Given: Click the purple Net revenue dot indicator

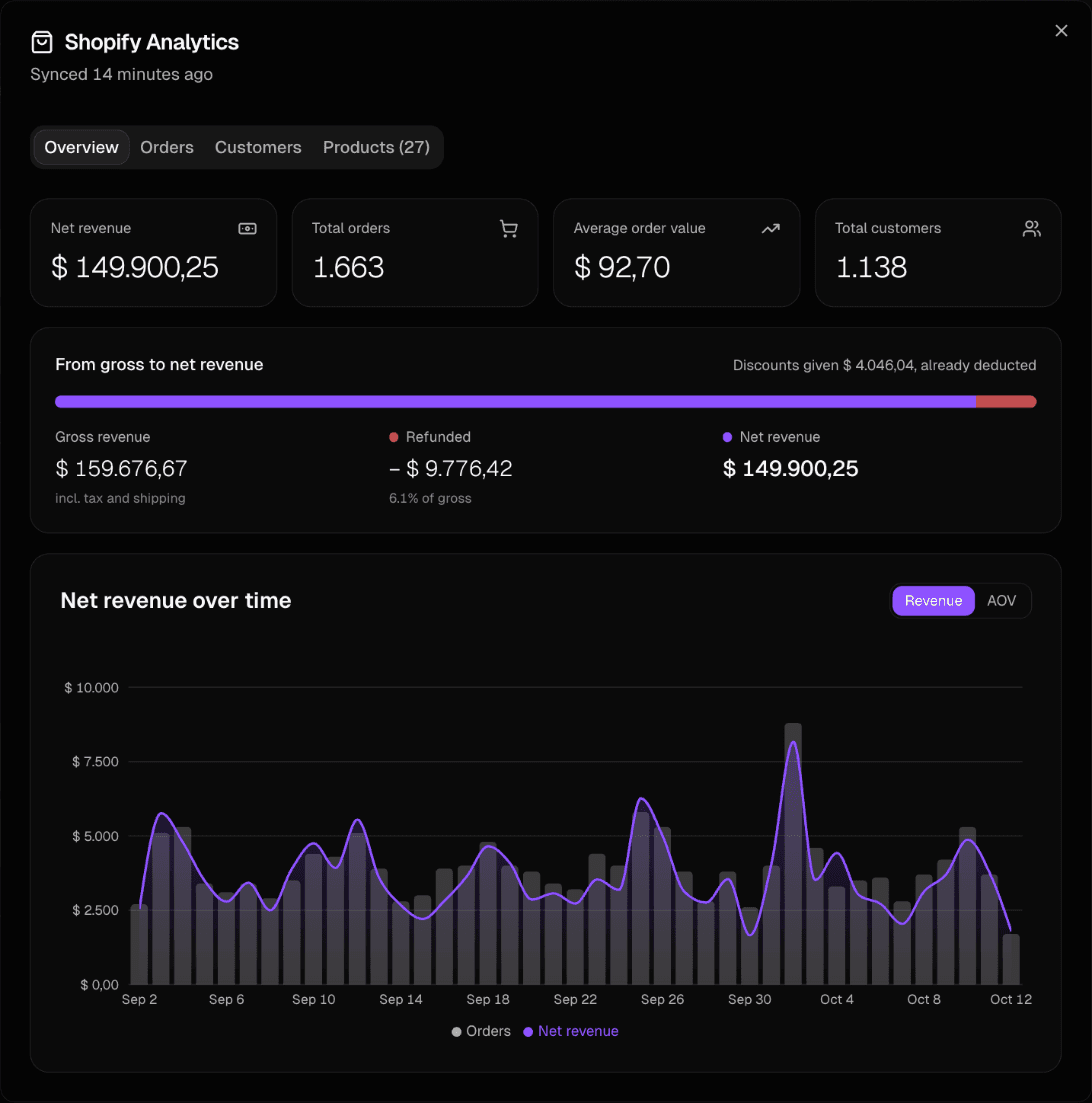Looking at the screenshot, I should pos(728,438).
